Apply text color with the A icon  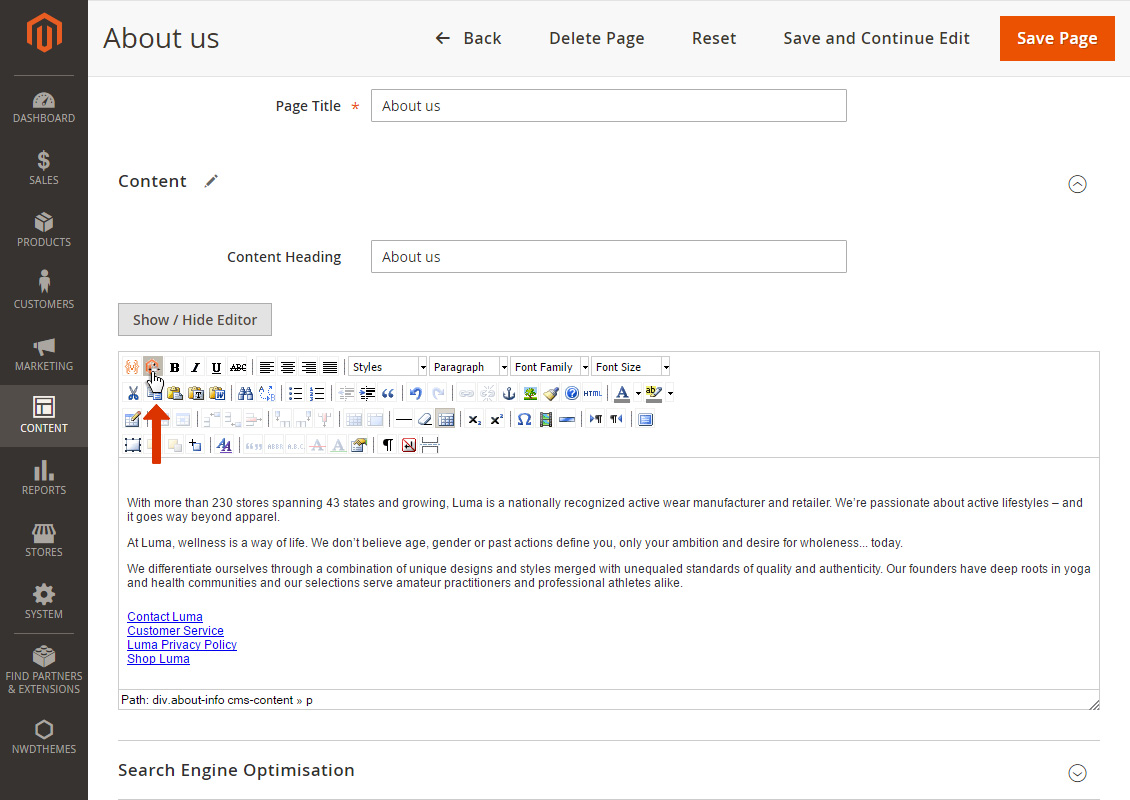(622, 393)
